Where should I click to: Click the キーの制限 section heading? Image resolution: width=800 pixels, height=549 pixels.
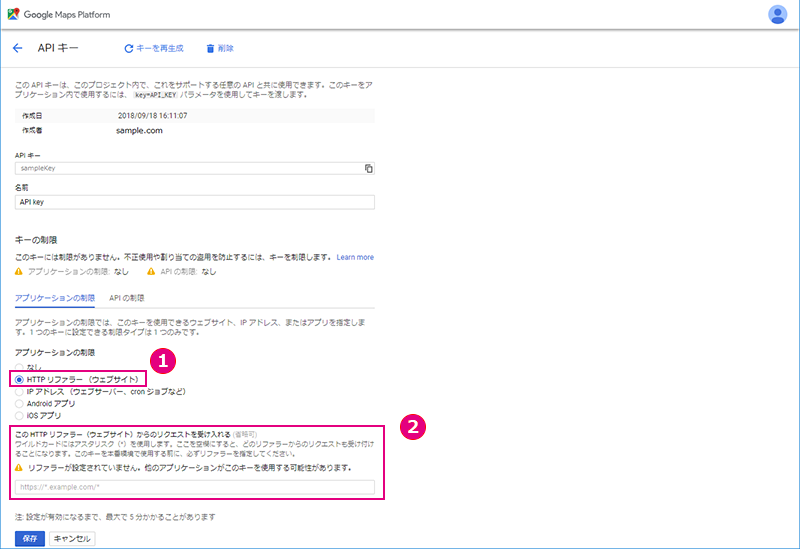pyautogui.click(x=36, y=240)
